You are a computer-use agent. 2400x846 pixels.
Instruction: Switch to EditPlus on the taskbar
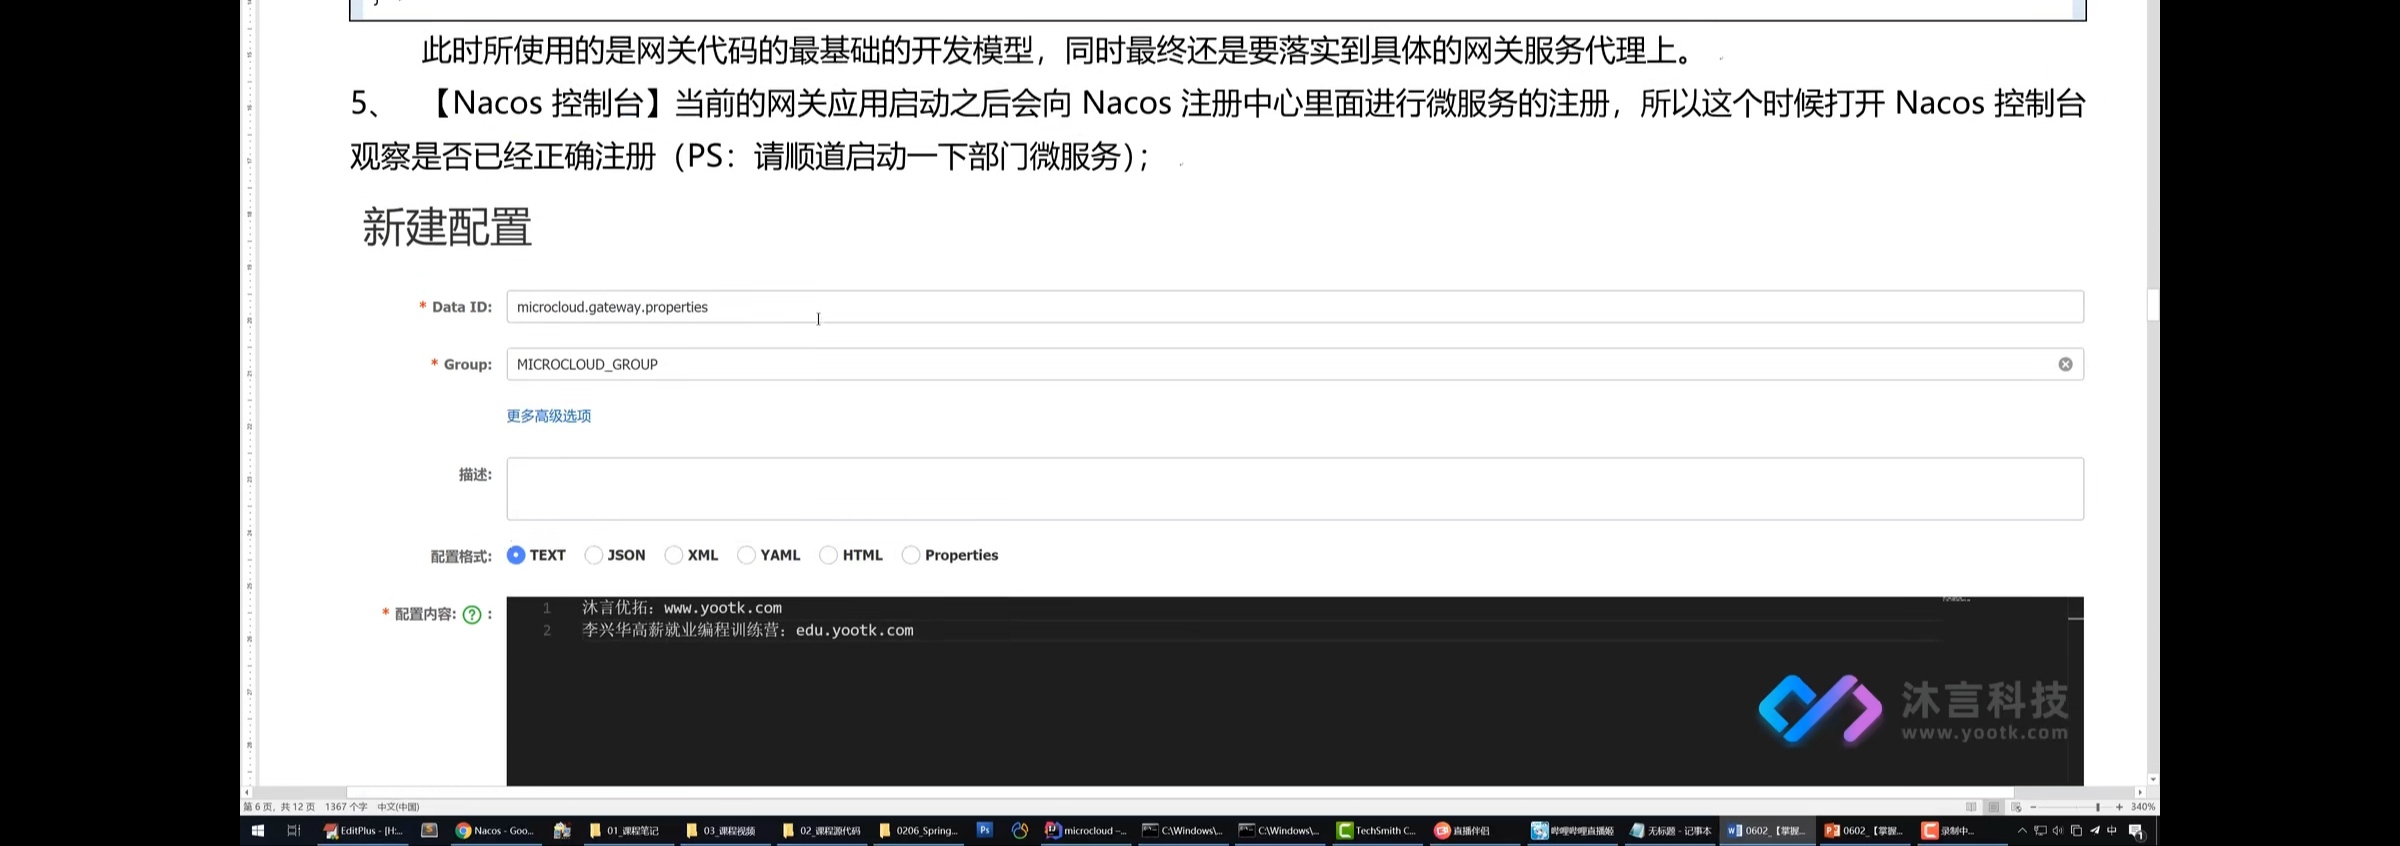coord(362,831)
